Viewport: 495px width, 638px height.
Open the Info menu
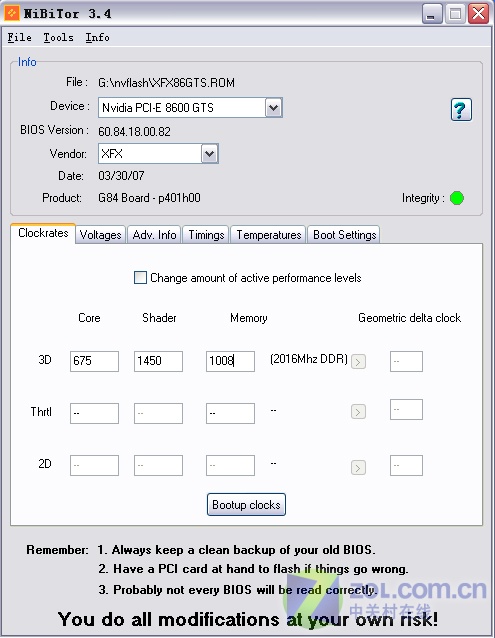pos(97,37)
